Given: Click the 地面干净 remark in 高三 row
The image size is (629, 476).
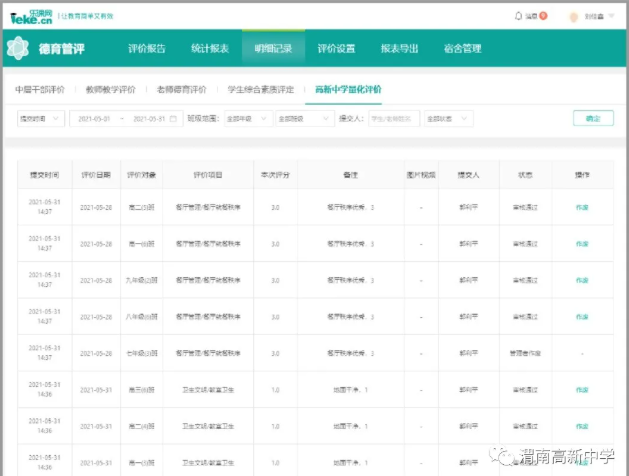Looking at the screenshot, I should [x=350, y=390].
